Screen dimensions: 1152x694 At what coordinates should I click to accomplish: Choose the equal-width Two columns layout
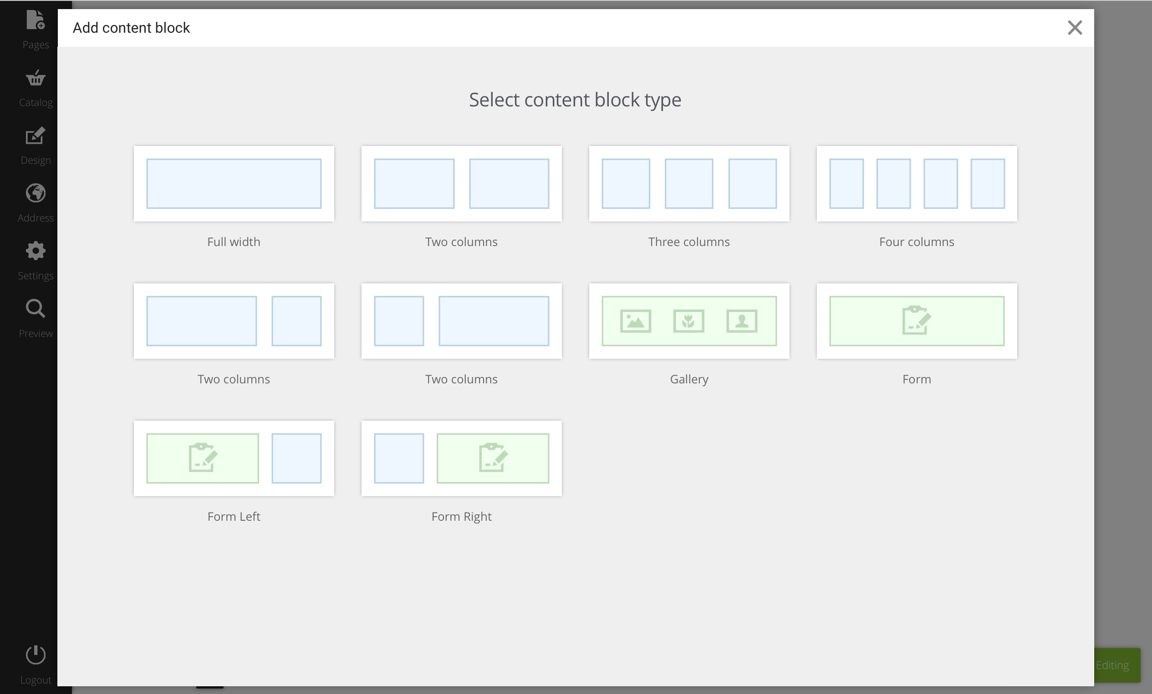[461, 184]
